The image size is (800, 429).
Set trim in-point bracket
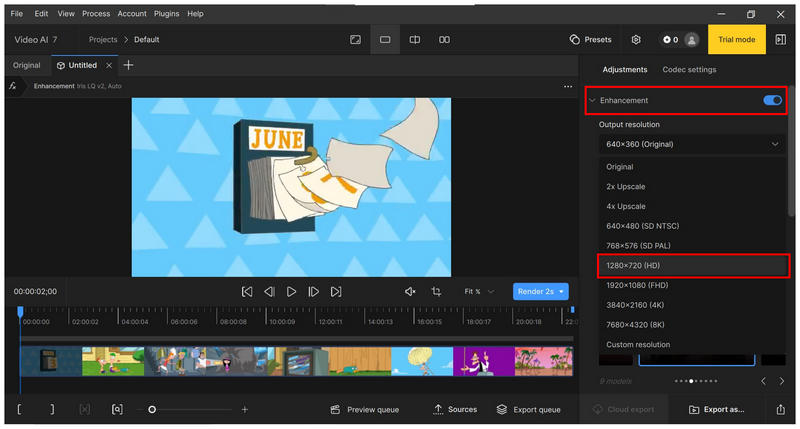click(19, 410)
